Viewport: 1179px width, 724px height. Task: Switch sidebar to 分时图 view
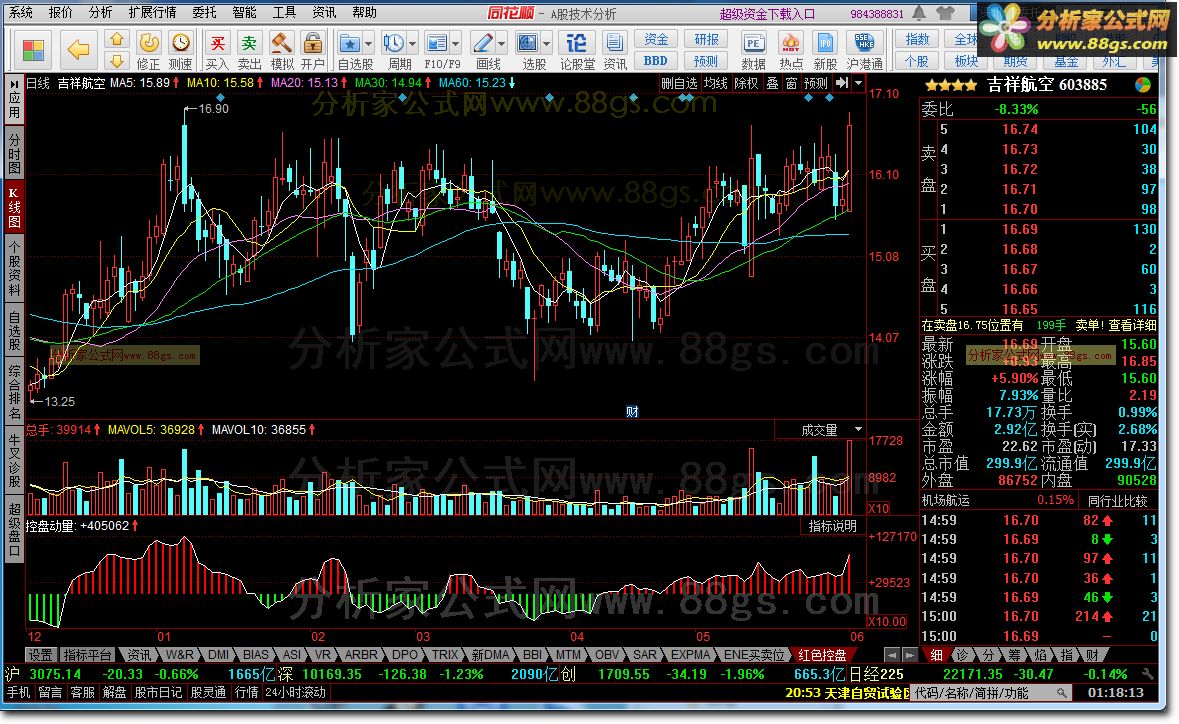(x=14, y=153)
